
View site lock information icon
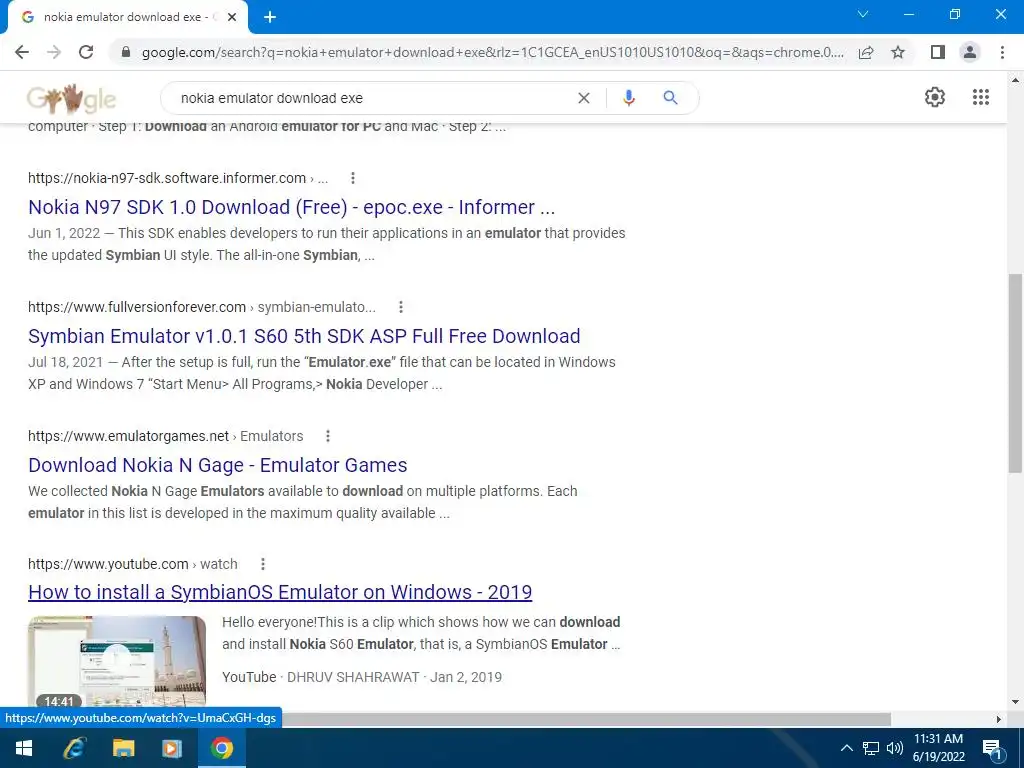(x=126, y=52)
